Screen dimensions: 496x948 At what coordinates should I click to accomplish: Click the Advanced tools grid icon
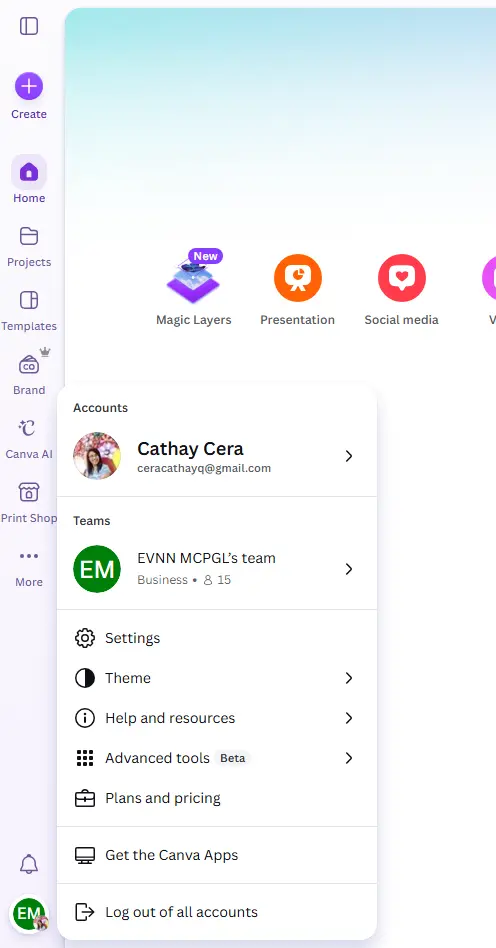(85, 758)
